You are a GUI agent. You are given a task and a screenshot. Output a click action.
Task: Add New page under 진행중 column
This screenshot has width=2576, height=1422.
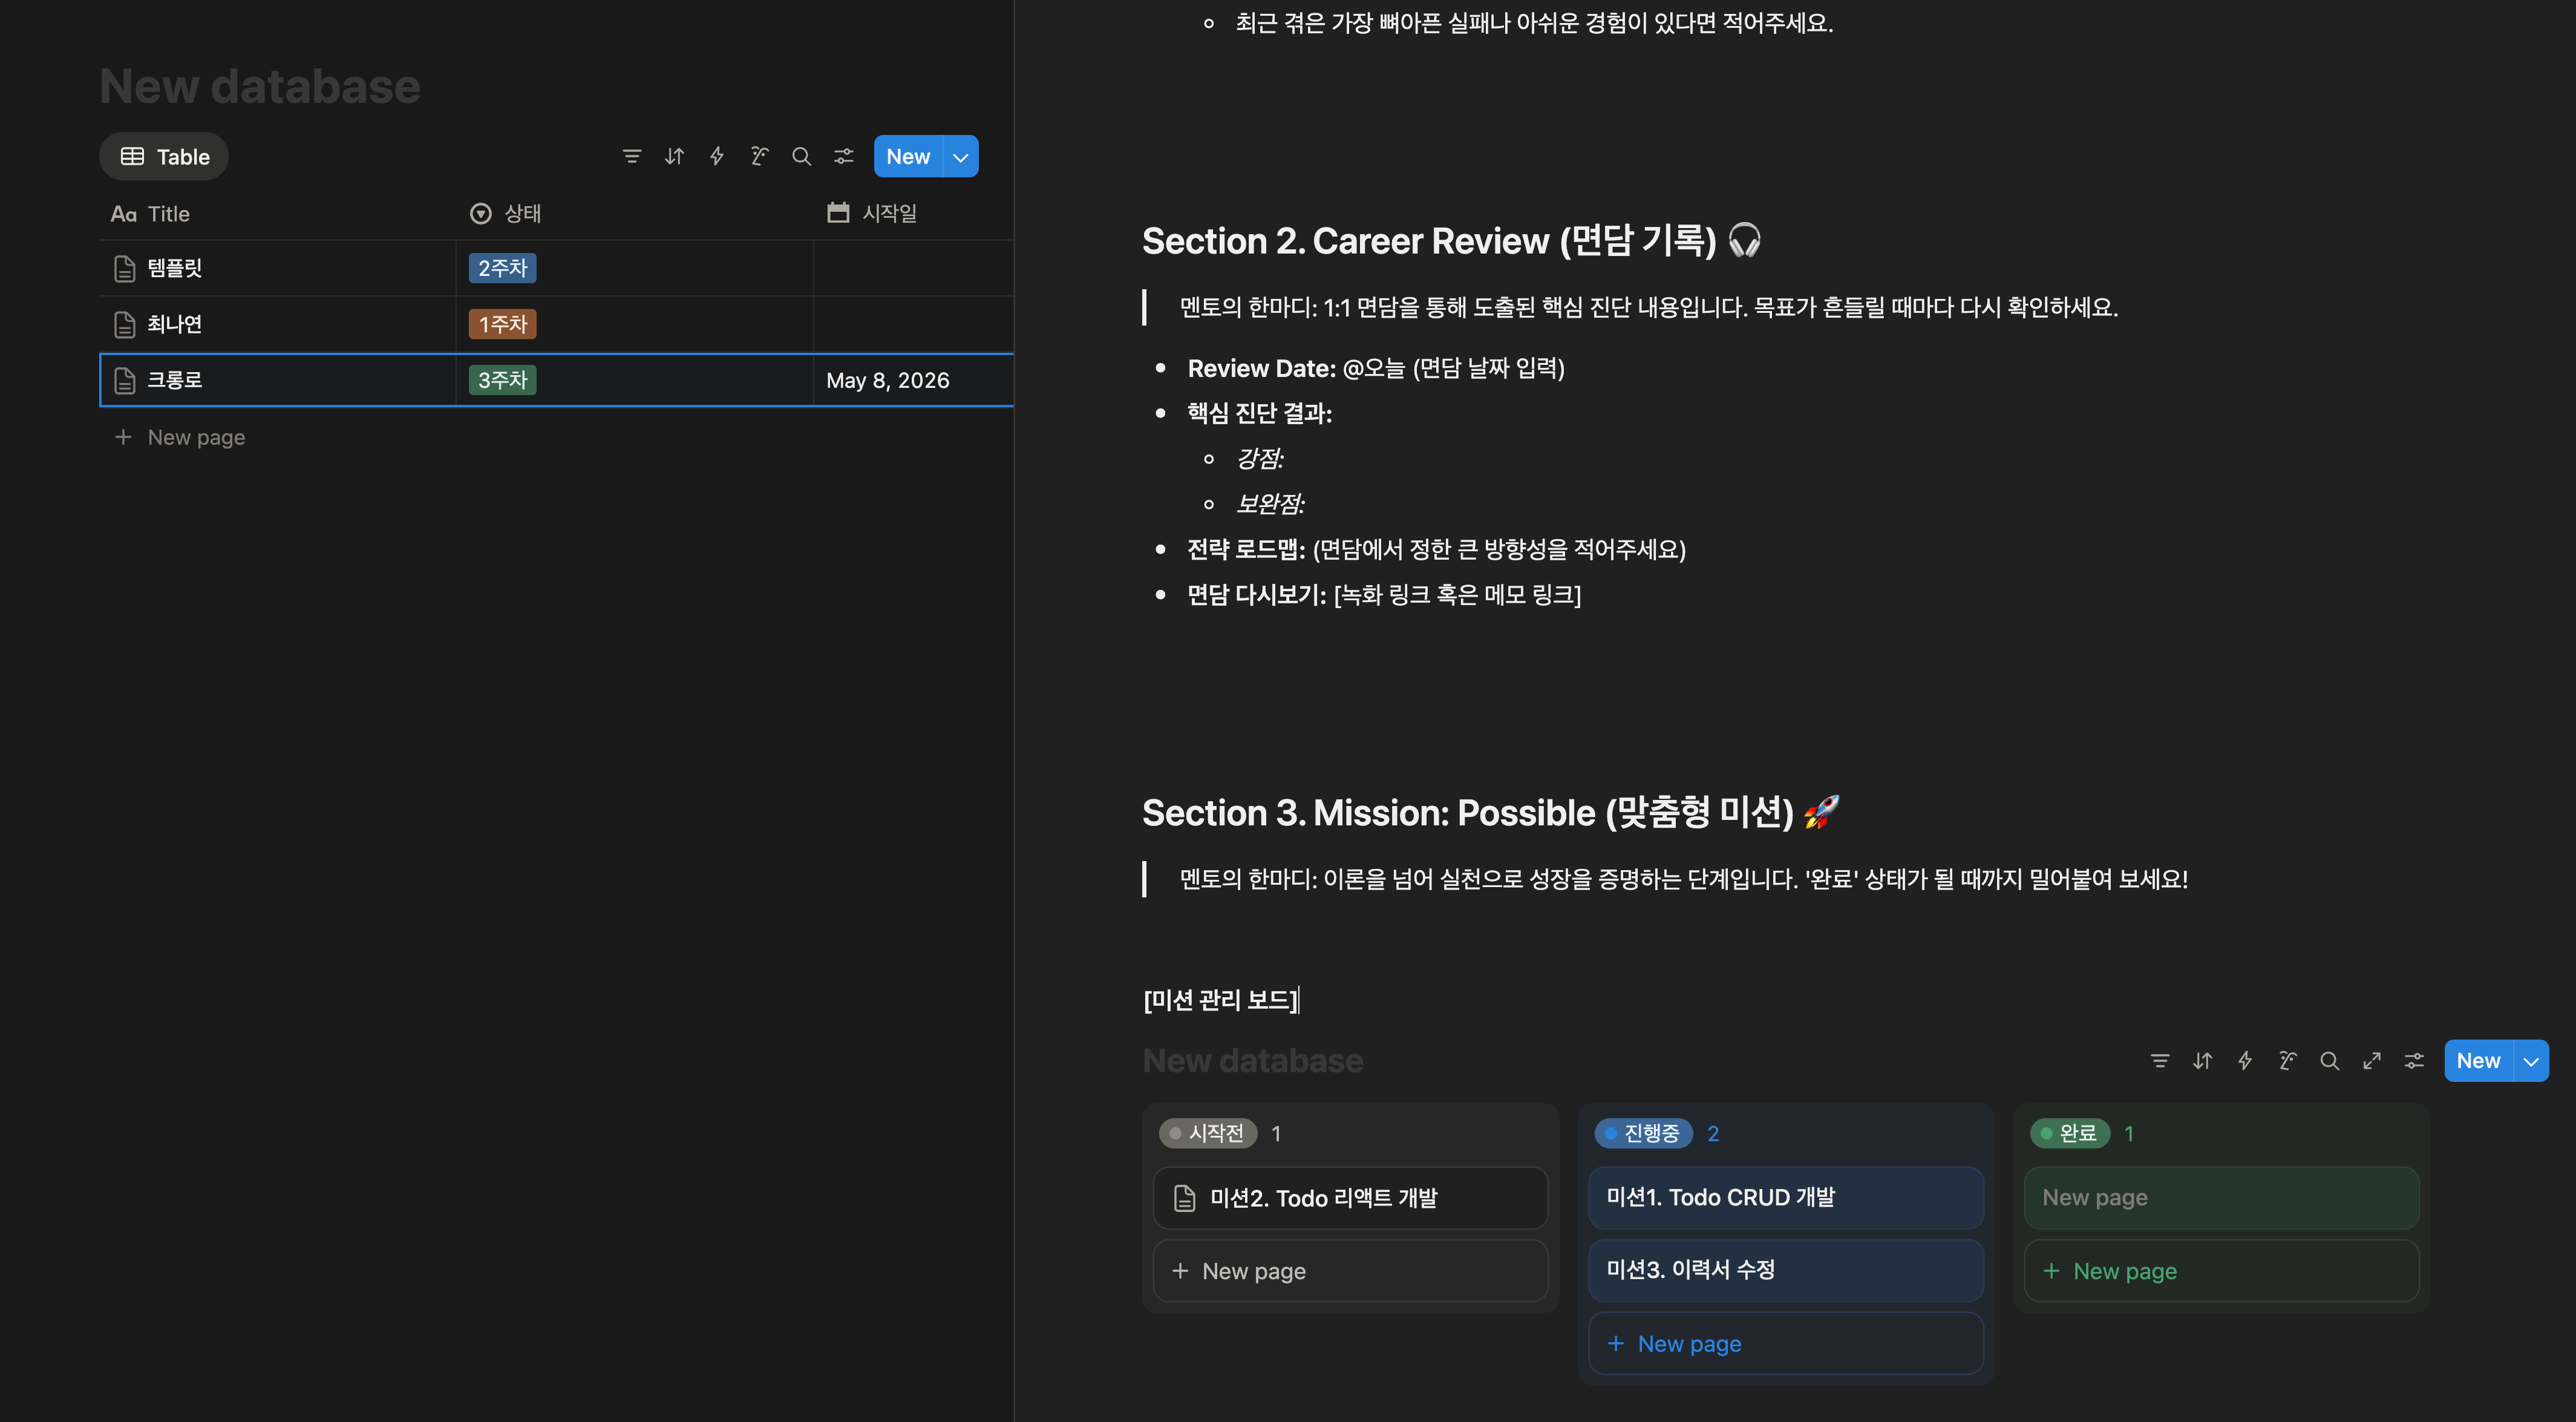1688,1343
